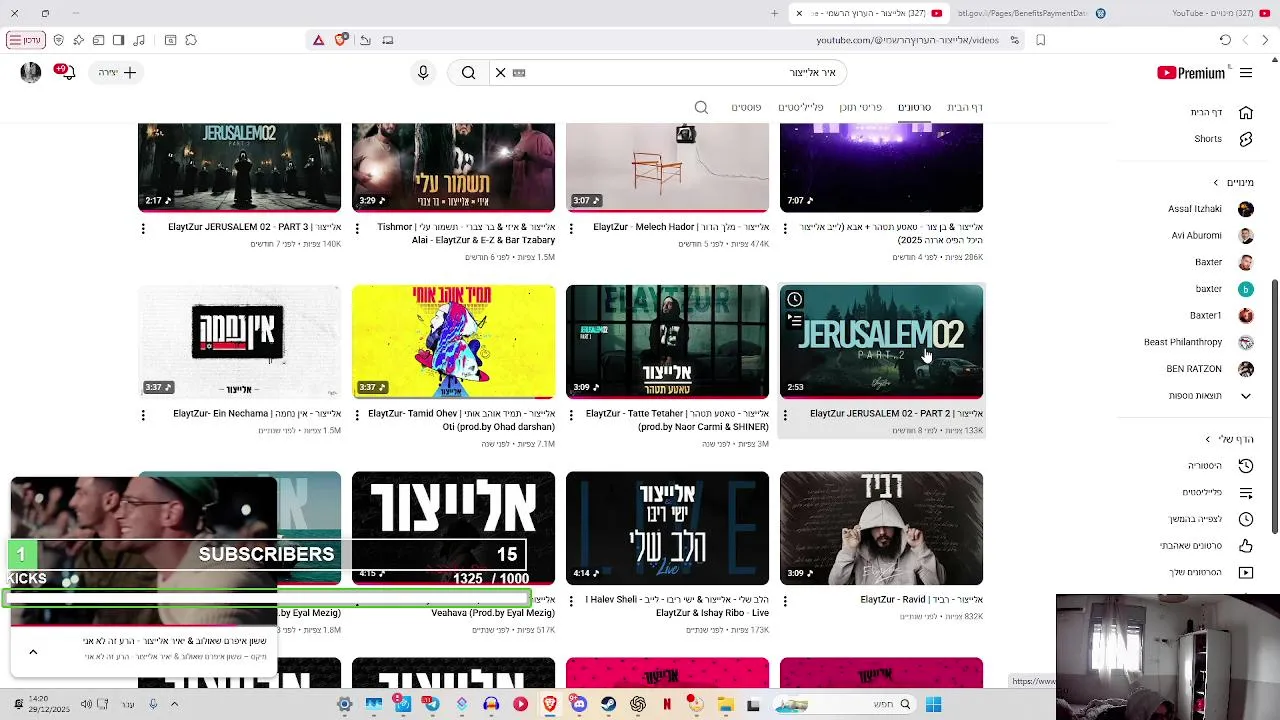Open Playlists (פלייליסטים) in the sidebar
Viewport: 1280px width, 720px height.
point(1218,493)
